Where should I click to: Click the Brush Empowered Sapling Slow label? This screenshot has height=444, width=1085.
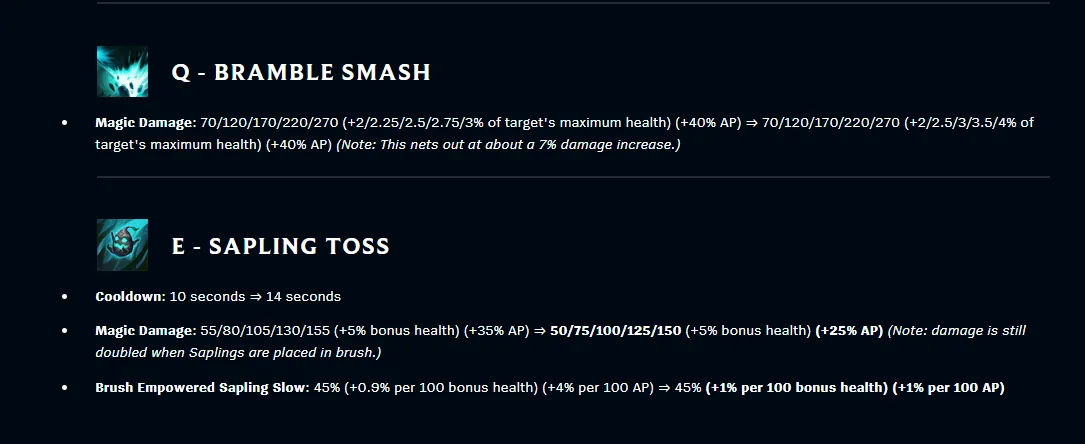click(203, 387)
